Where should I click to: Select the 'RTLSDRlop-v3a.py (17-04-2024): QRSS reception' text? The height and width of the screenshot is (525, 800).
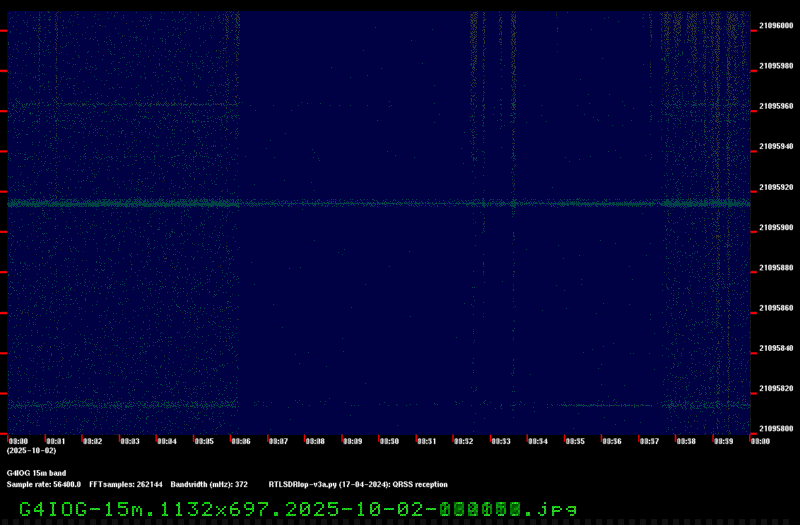click(x=358, y=485)
